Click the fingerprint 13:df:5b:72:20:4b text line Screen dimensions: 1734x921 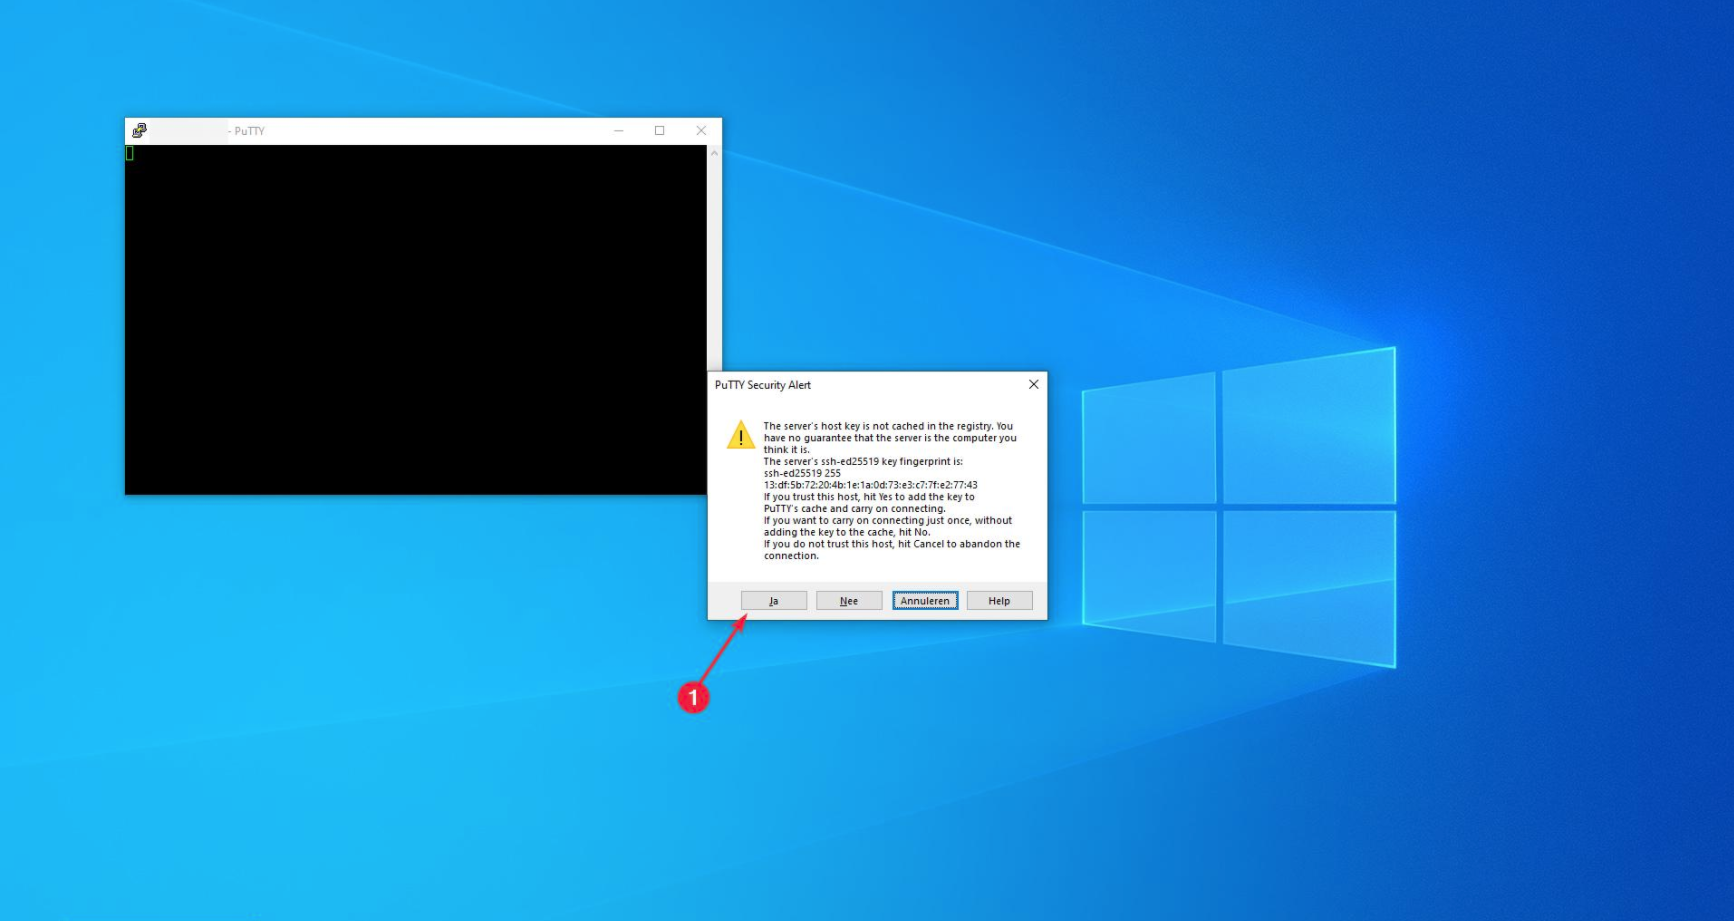click(870, 485)
